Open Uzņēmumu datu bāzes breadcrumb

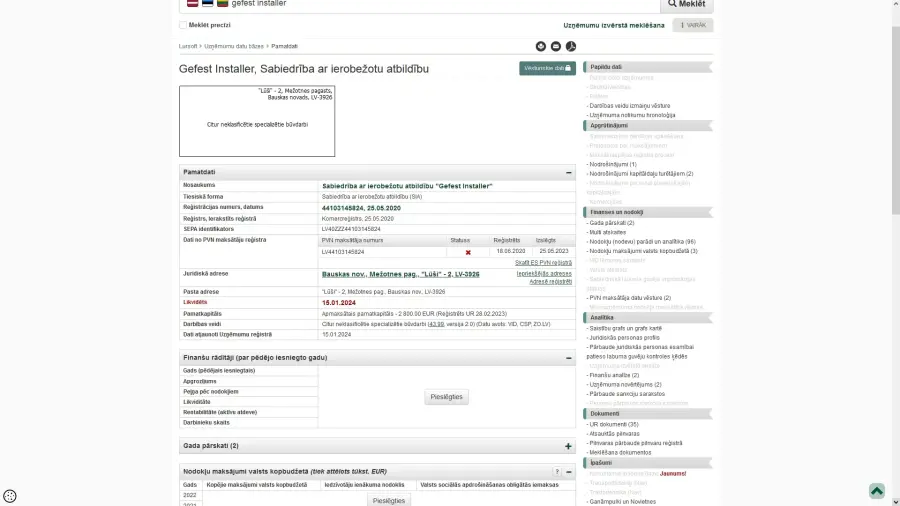(x=234, y=46)
